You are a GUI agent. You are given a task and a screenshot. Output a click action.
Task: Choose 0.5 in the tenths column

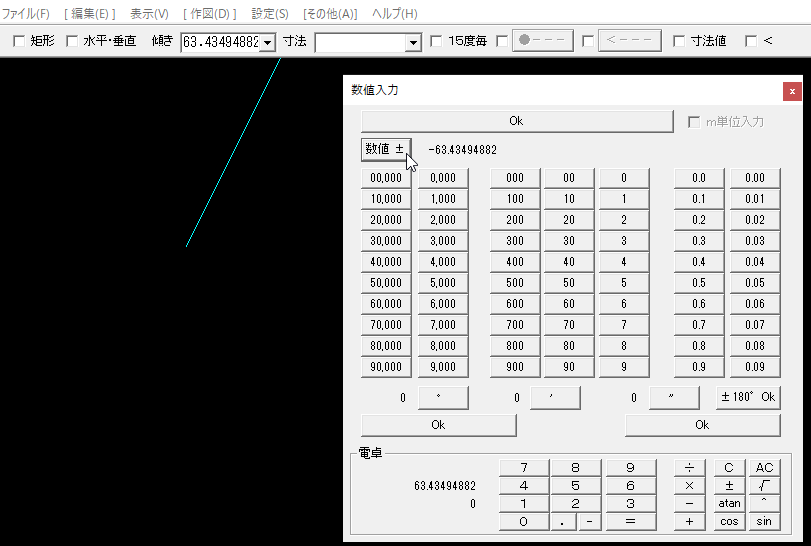[699, 283]
